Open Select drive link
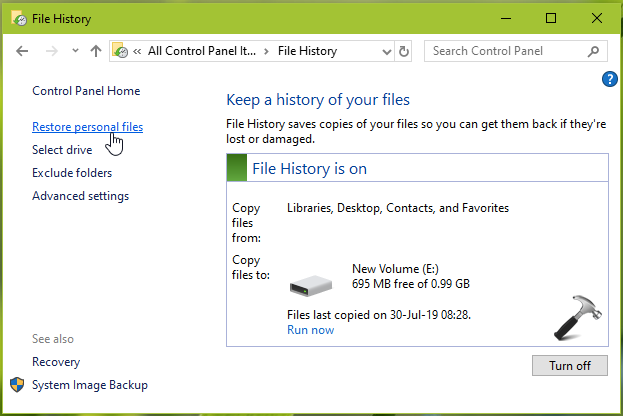 coord(62,150)
